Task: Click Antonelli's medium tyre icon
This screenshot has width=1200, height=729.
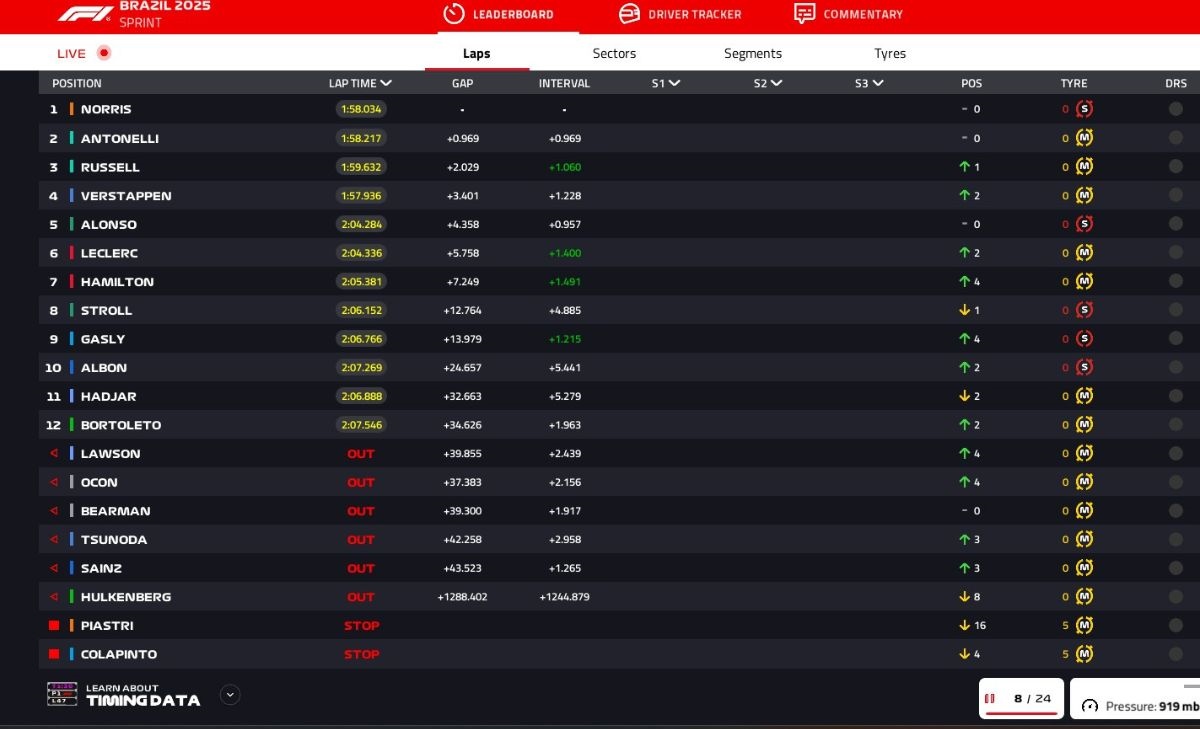Action: coord(1084,138)
